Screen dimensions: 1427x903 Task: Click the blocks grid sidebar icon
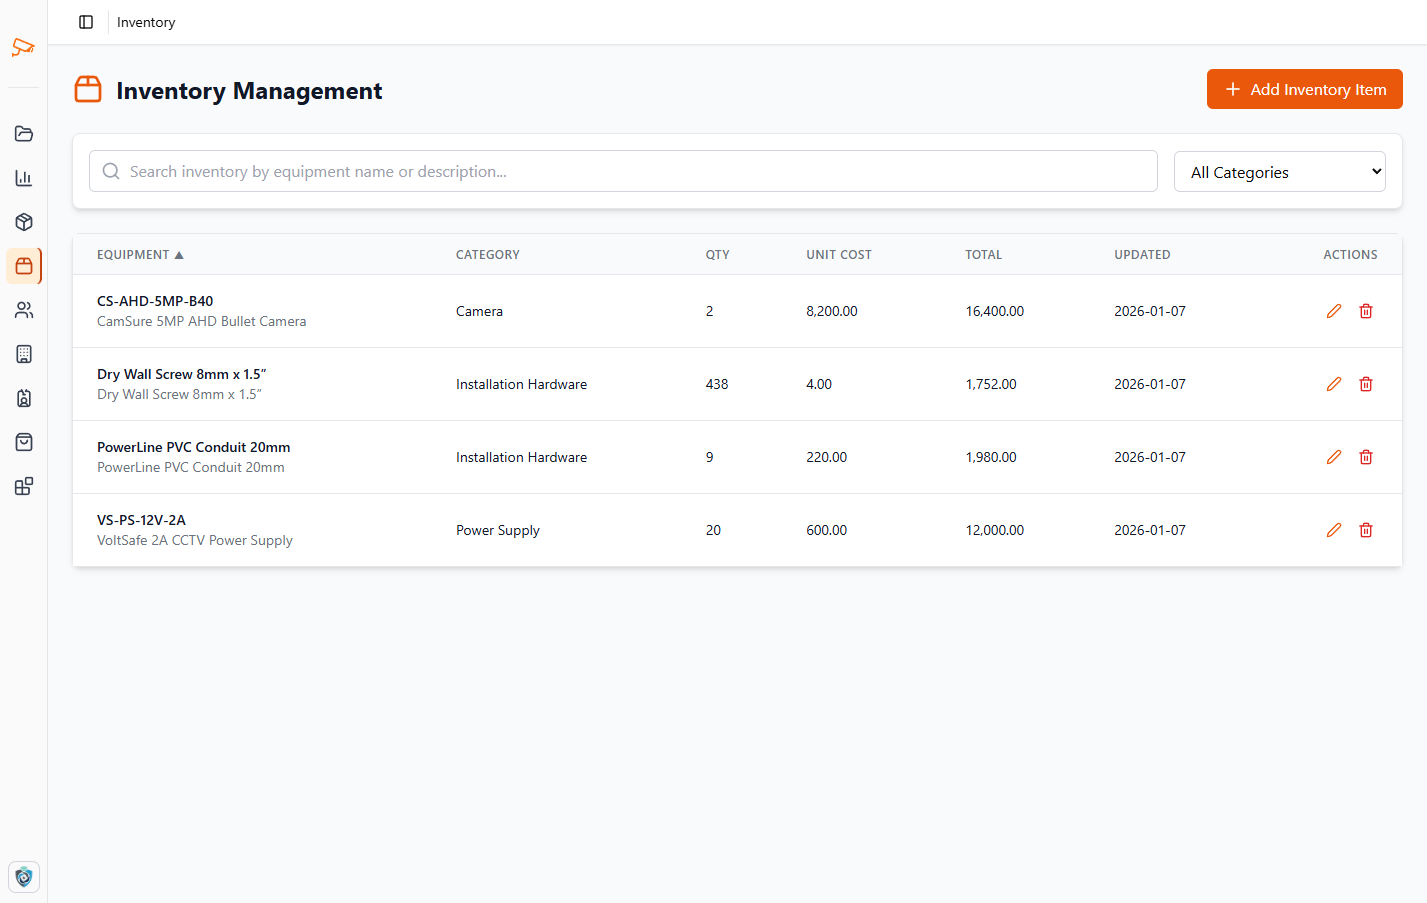pyautogui.click(x=24, y=486)
